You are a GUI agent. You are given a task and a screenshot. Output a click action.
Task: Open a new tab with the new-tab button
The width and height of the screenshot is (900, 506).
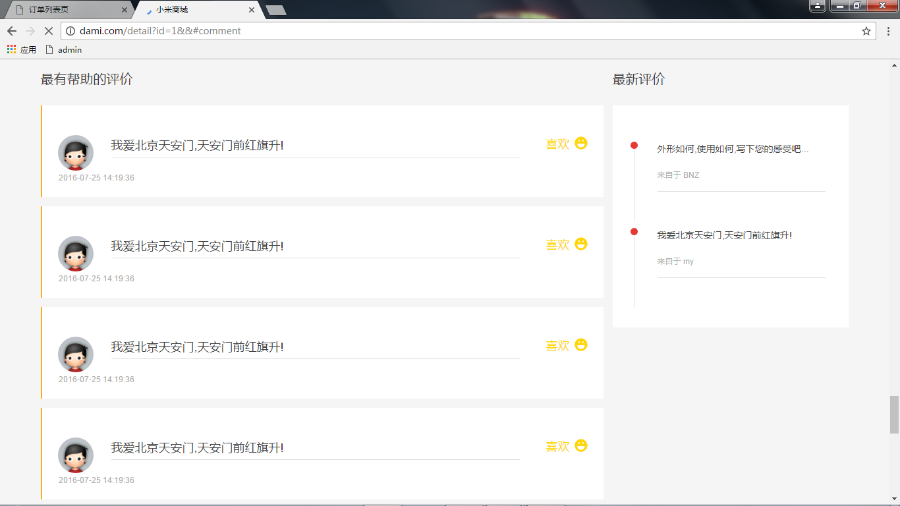tap(276, 10)
